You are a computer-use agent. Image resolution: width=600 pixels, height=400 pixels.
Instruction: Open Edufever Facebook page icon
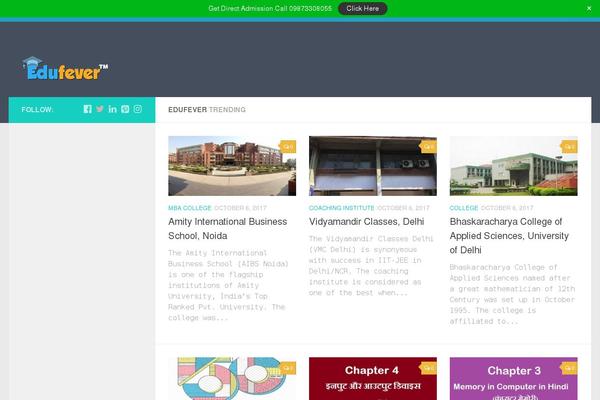tap(88, 109)
